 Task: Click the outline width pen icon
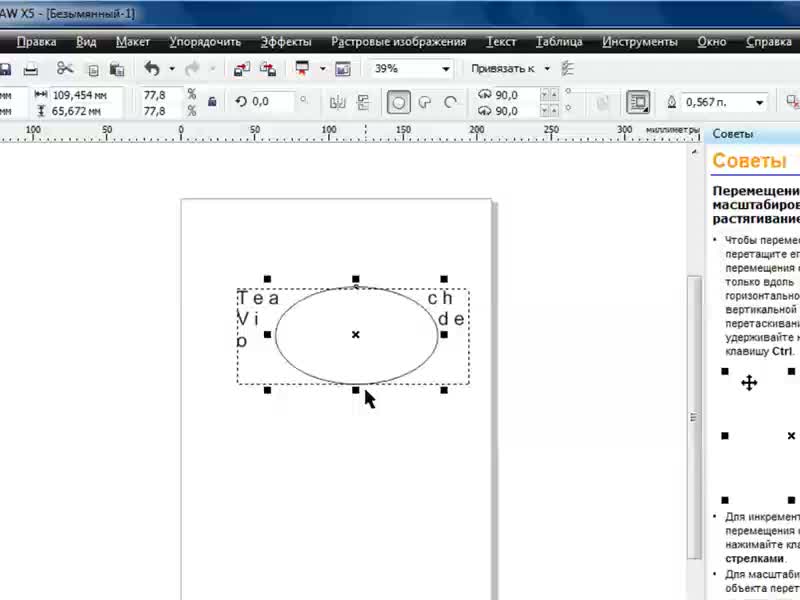pyautogui.click(x=672, y=103)
